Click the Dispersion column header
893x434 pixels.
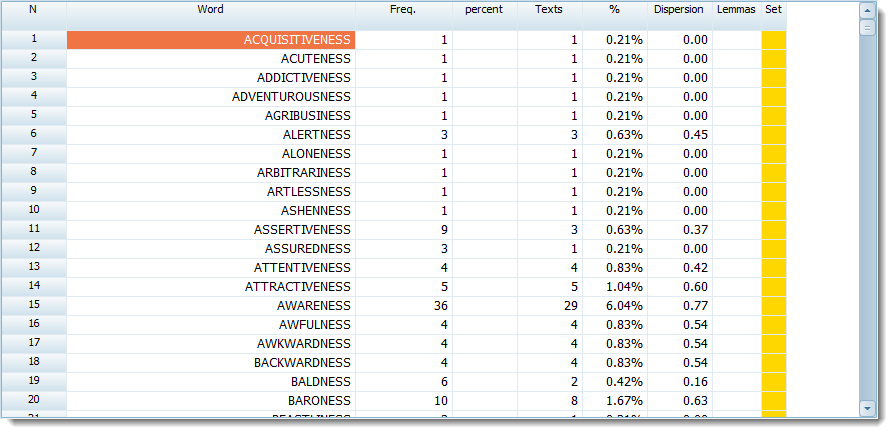click(x=679, y=10)
